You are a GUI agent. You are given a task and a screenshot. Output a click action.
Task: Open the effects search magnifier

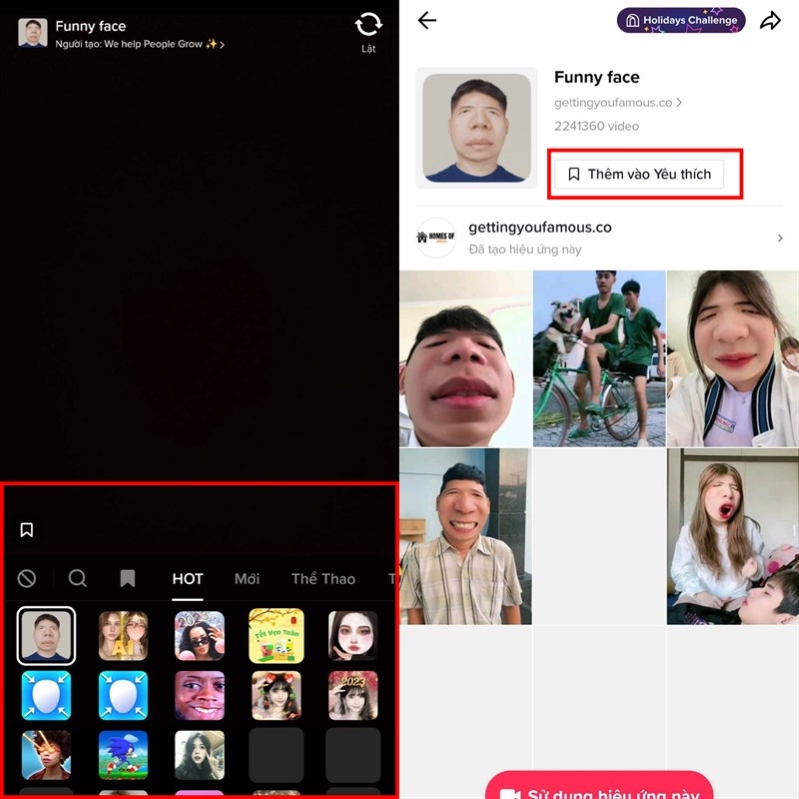pos(77,578)
